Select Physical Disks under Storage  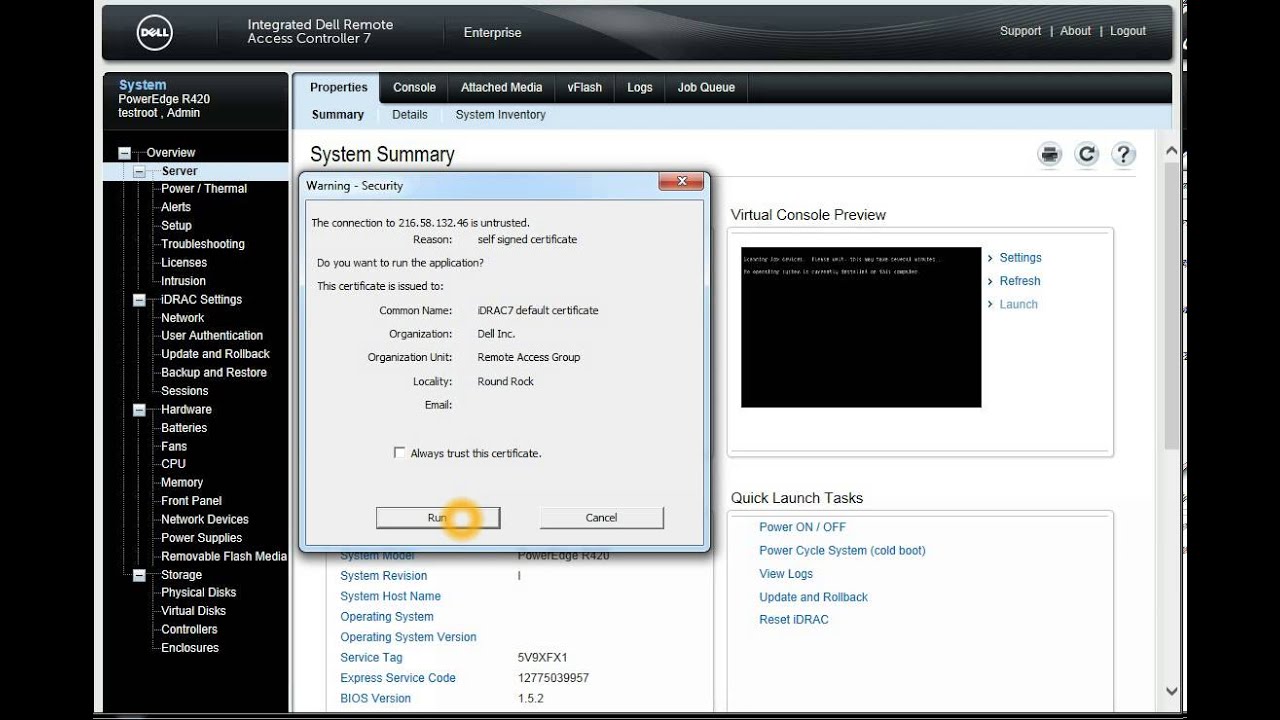199,593
